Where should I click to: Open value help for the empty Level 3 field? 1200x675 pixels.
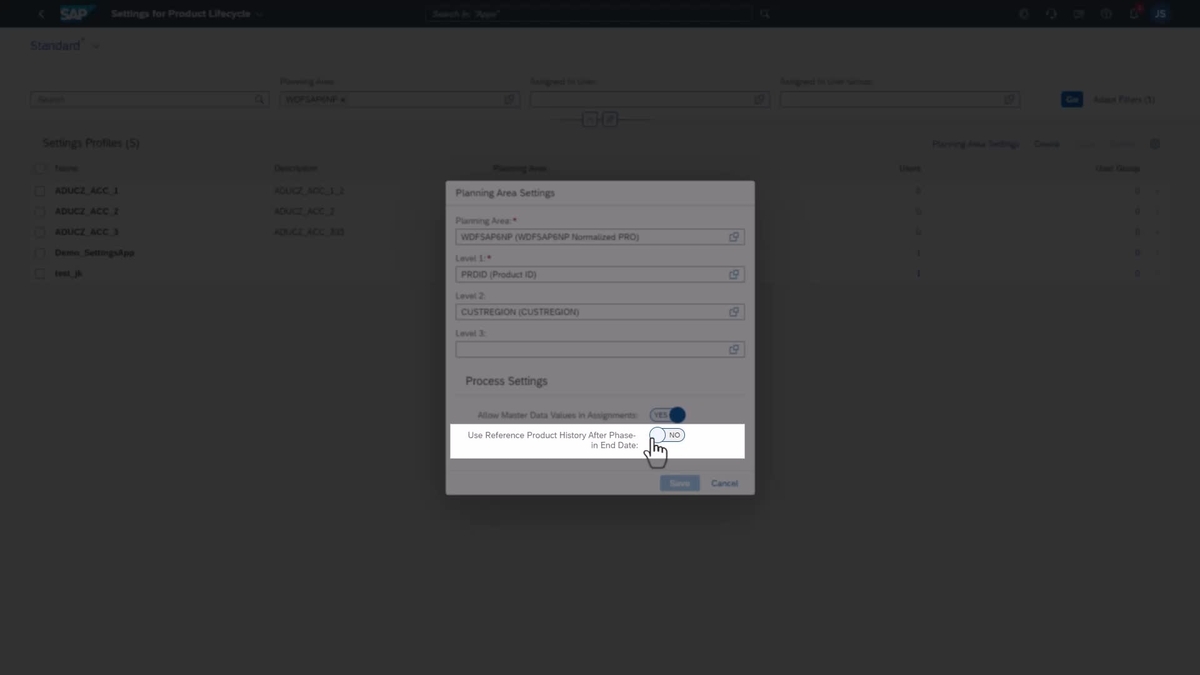pyautogui.click(x=735, y=349)
